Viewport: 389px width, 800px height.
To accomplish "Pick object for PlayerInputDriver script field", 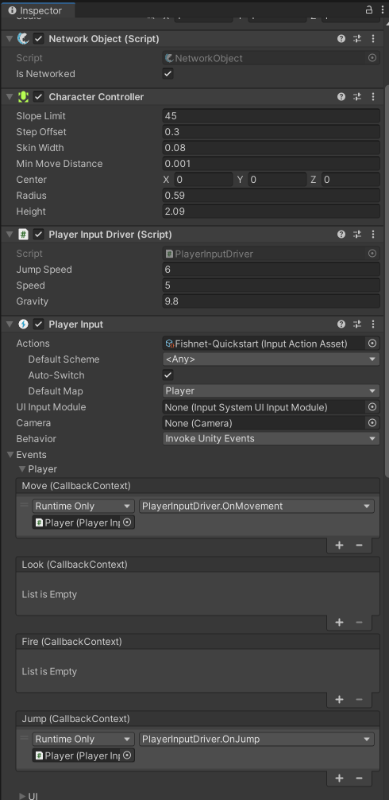I will [x=372, y=254].
